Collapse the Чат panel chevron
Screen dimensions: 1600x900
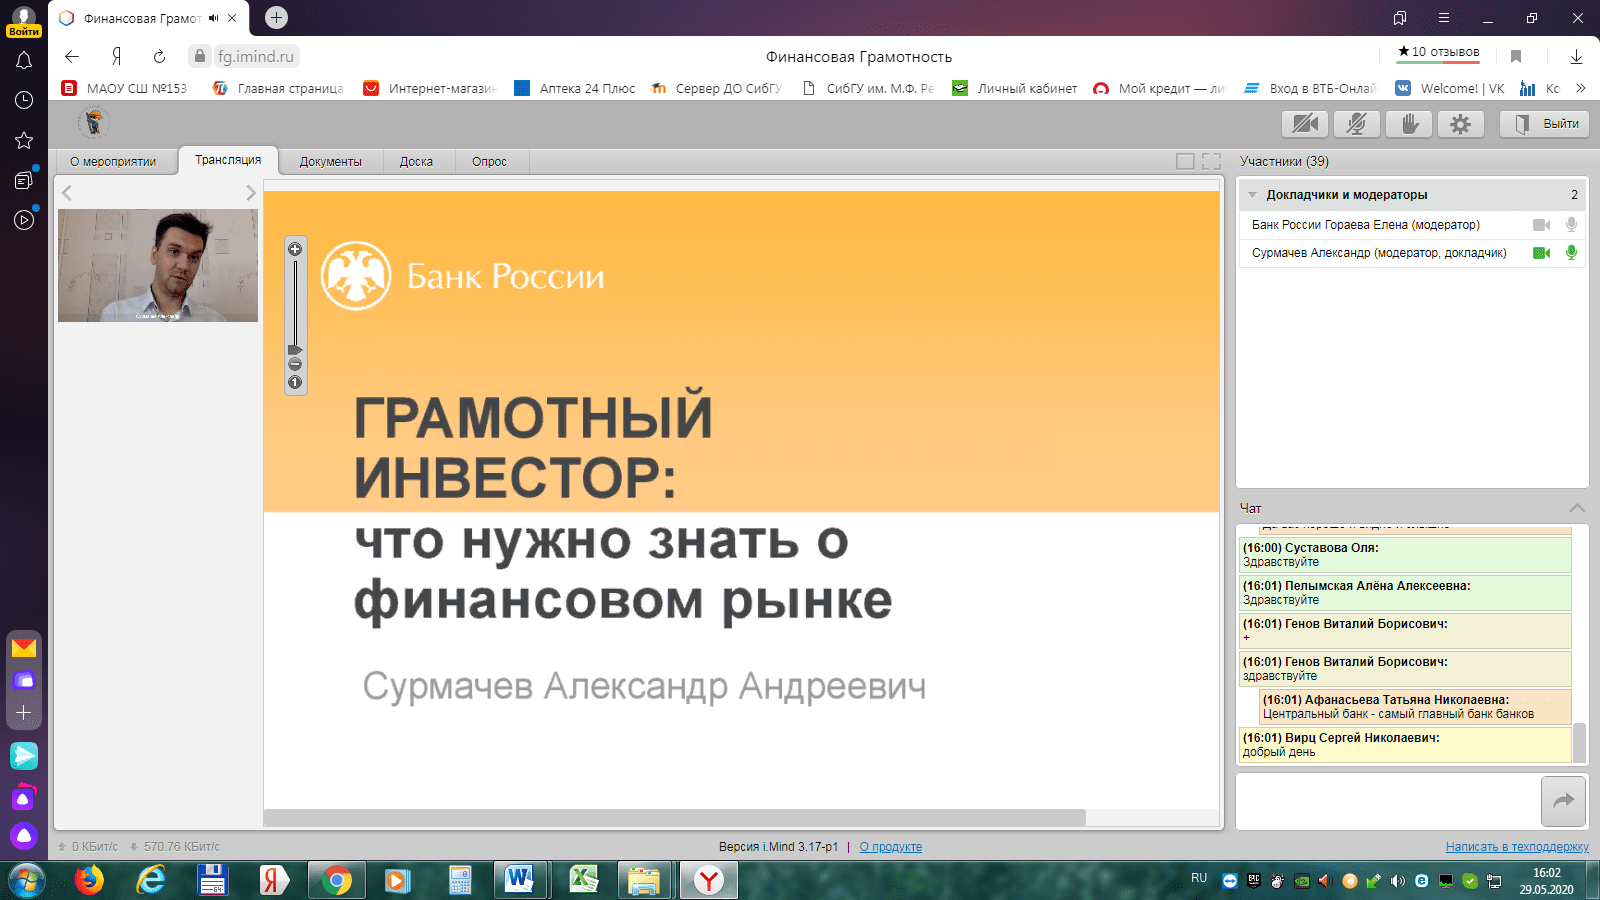coord(1577,508)
